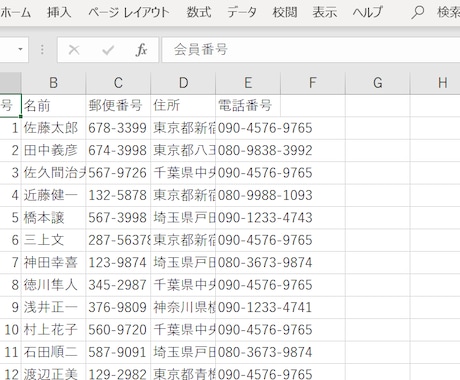The height and width of the screenshot is (380, 460).
Task: Click the Enter checkmark formula bar icon
Action: coord(108,50)
